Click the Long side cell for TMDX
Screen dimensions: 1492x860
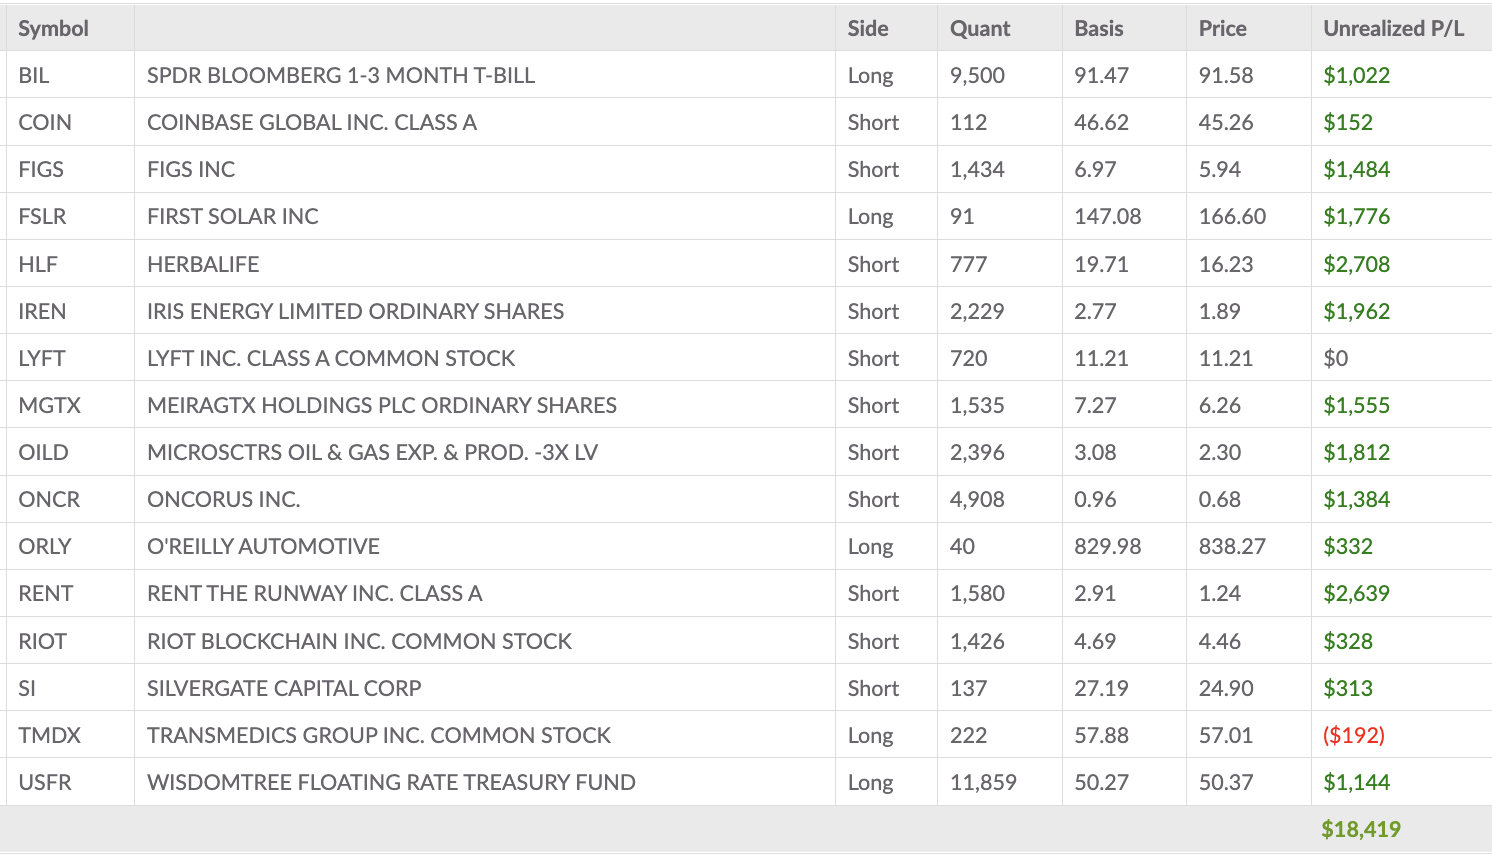pos(871,735)
